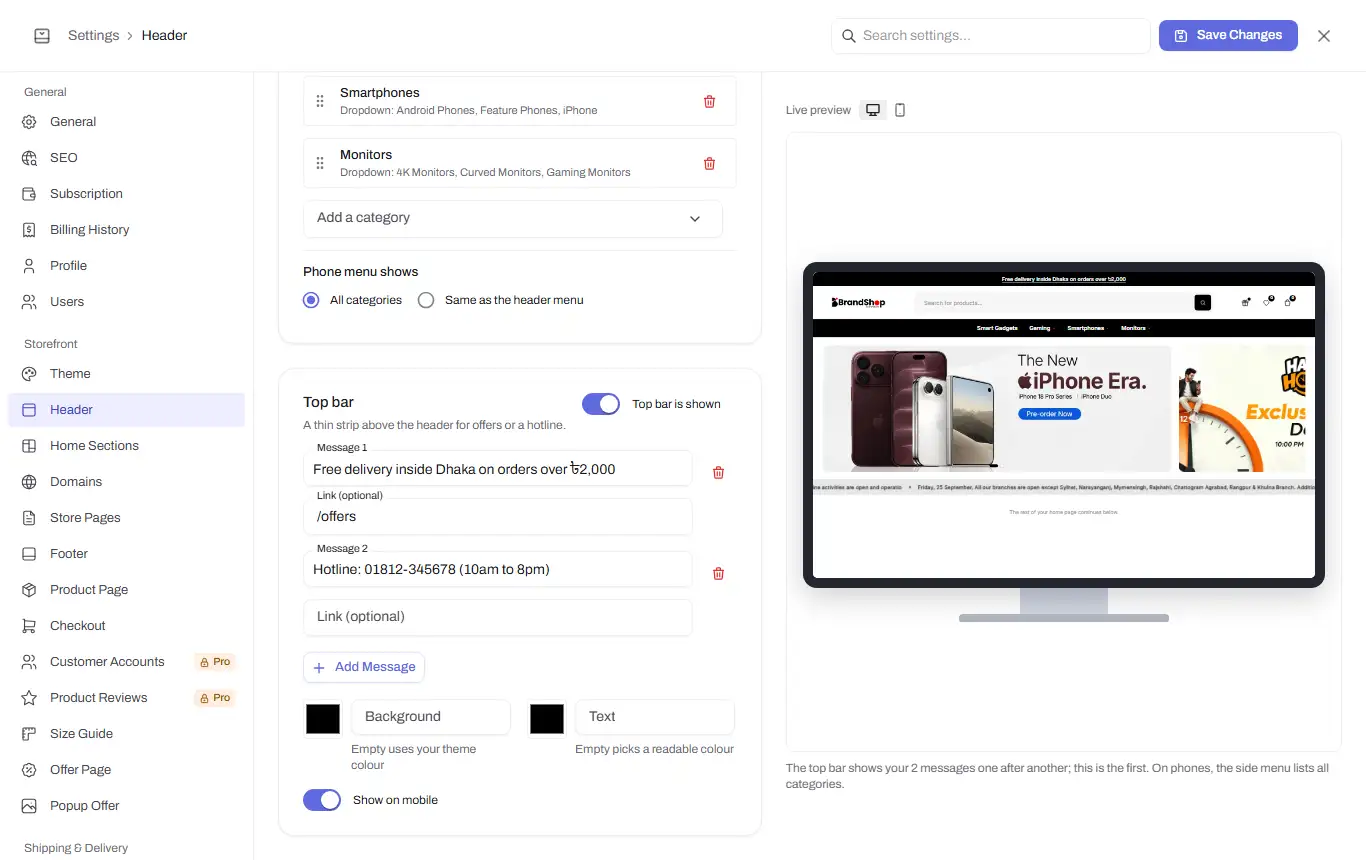Click the Popup Offer image icon

tap(30, 806)
